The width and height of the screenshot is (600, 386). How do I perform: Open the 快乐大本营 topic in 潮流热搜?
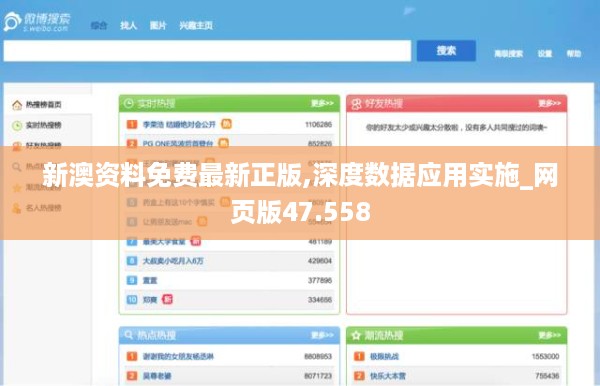(x=388, y=376)
